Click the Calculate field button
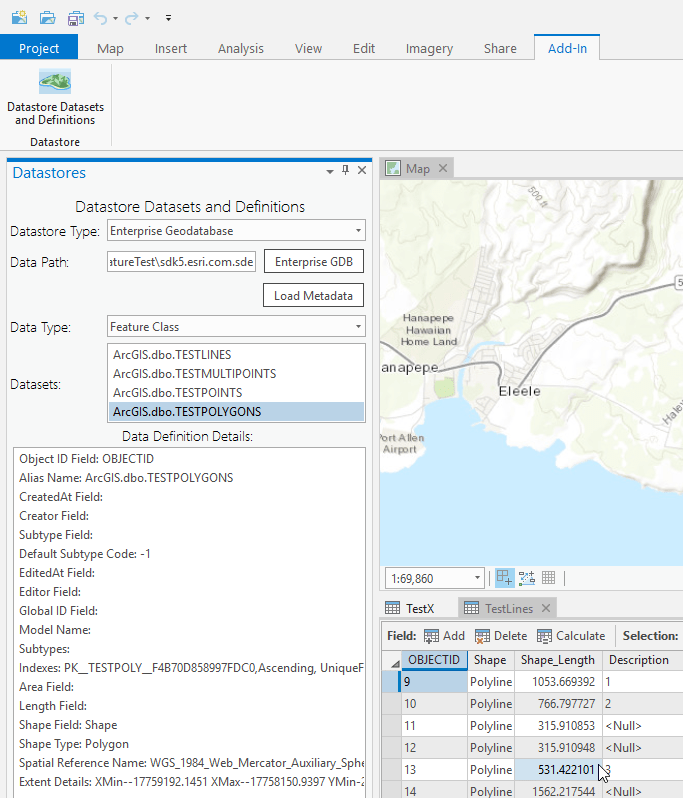 click(x=570, y=635)
